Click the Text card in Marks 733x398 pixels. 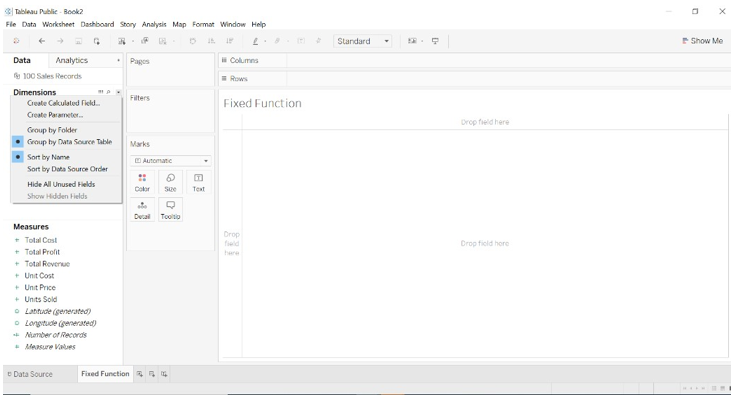coord(199,182)
